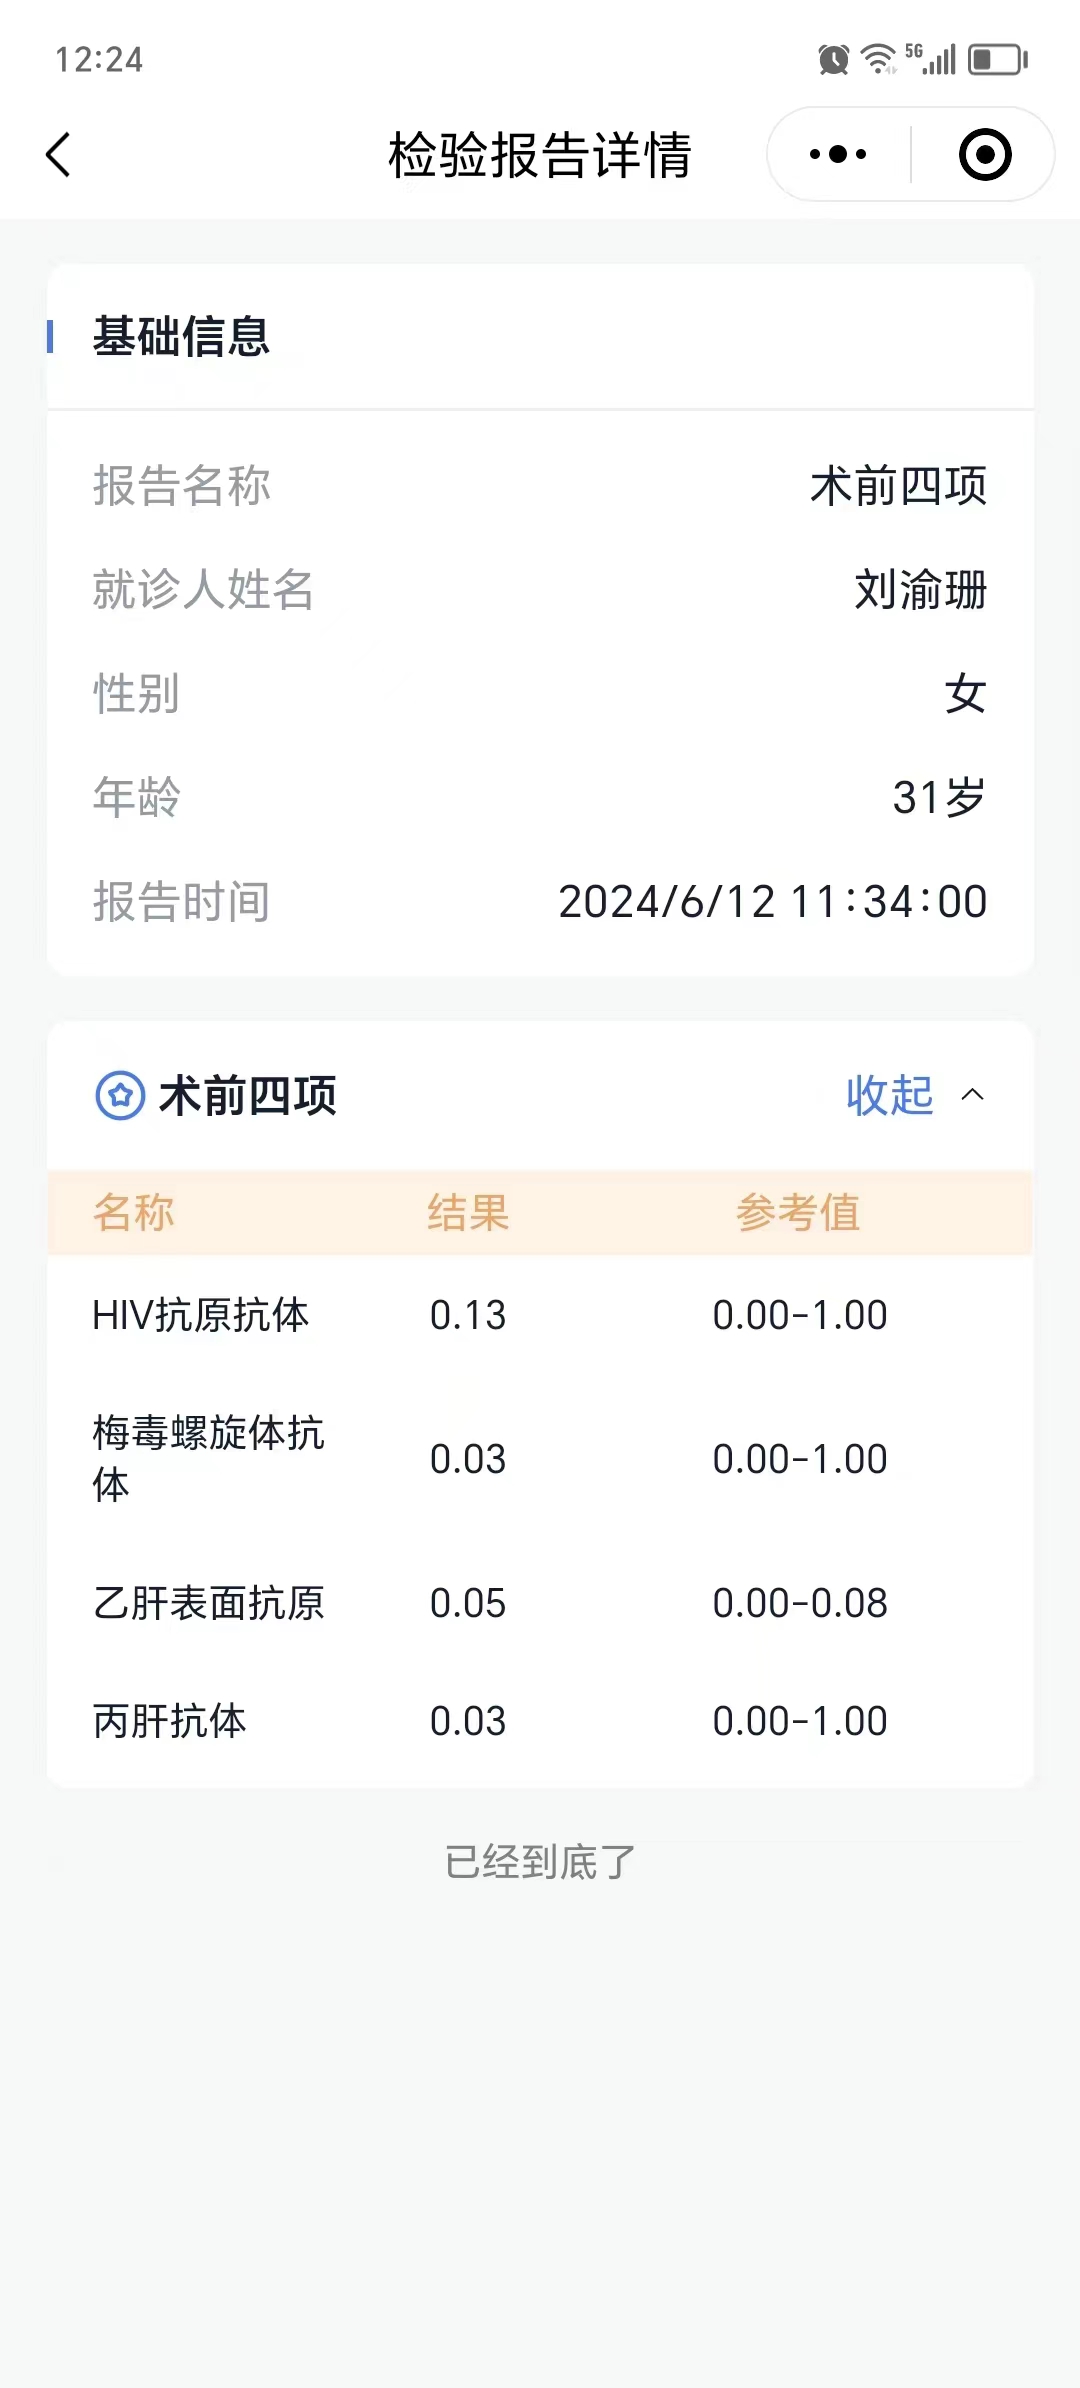
Task: Tap the gender value 女
Action: pyautogui.click(x=966, y=694)
